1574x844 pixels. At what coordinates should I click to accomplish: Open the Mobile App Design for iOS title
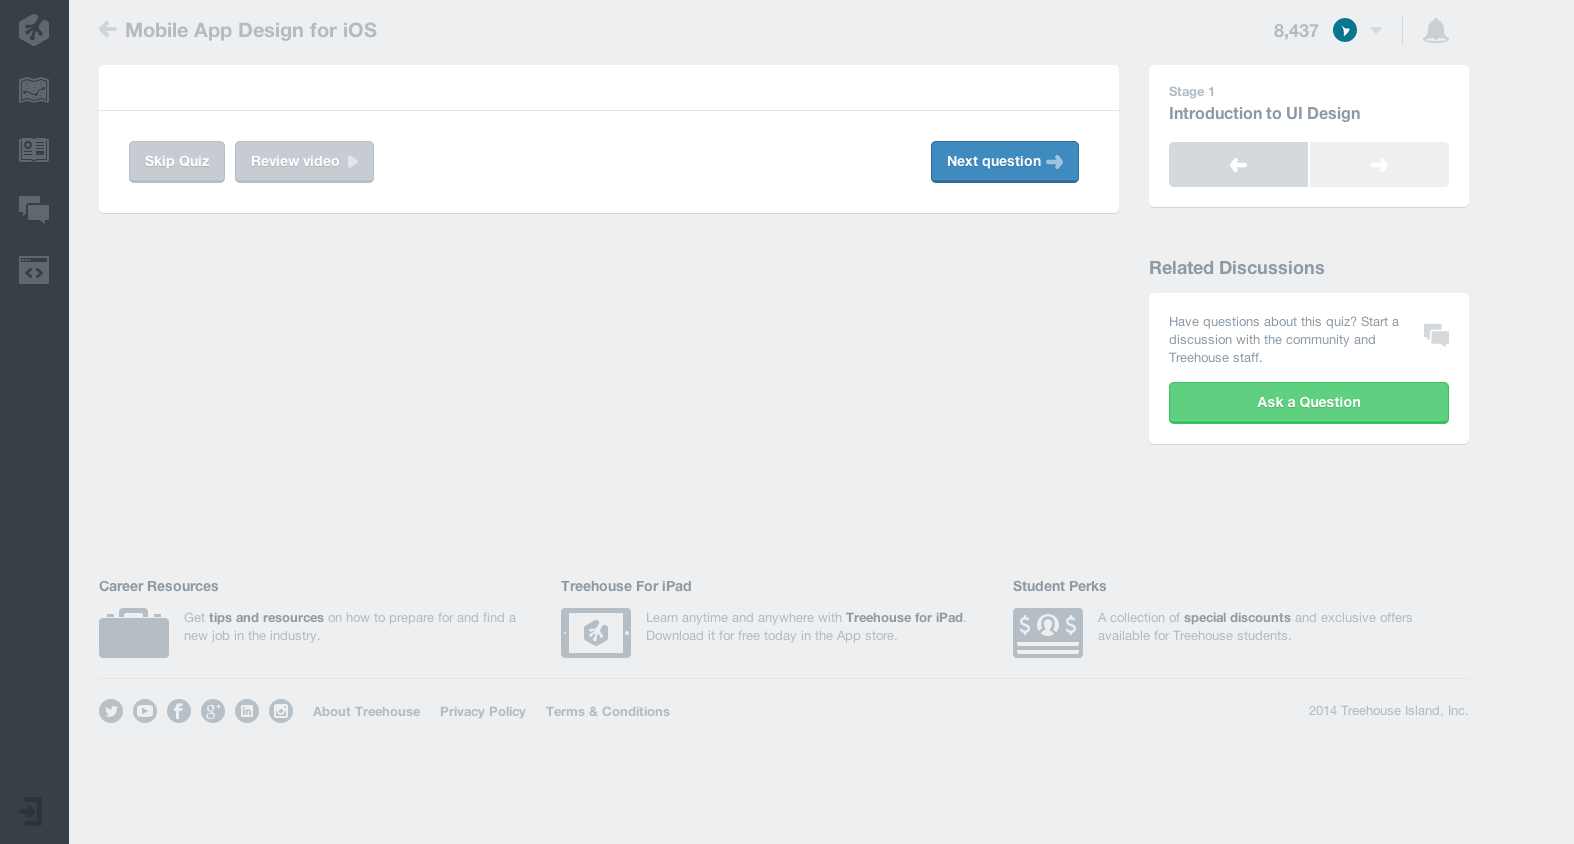pyautogui.click(x=251, y=30)
